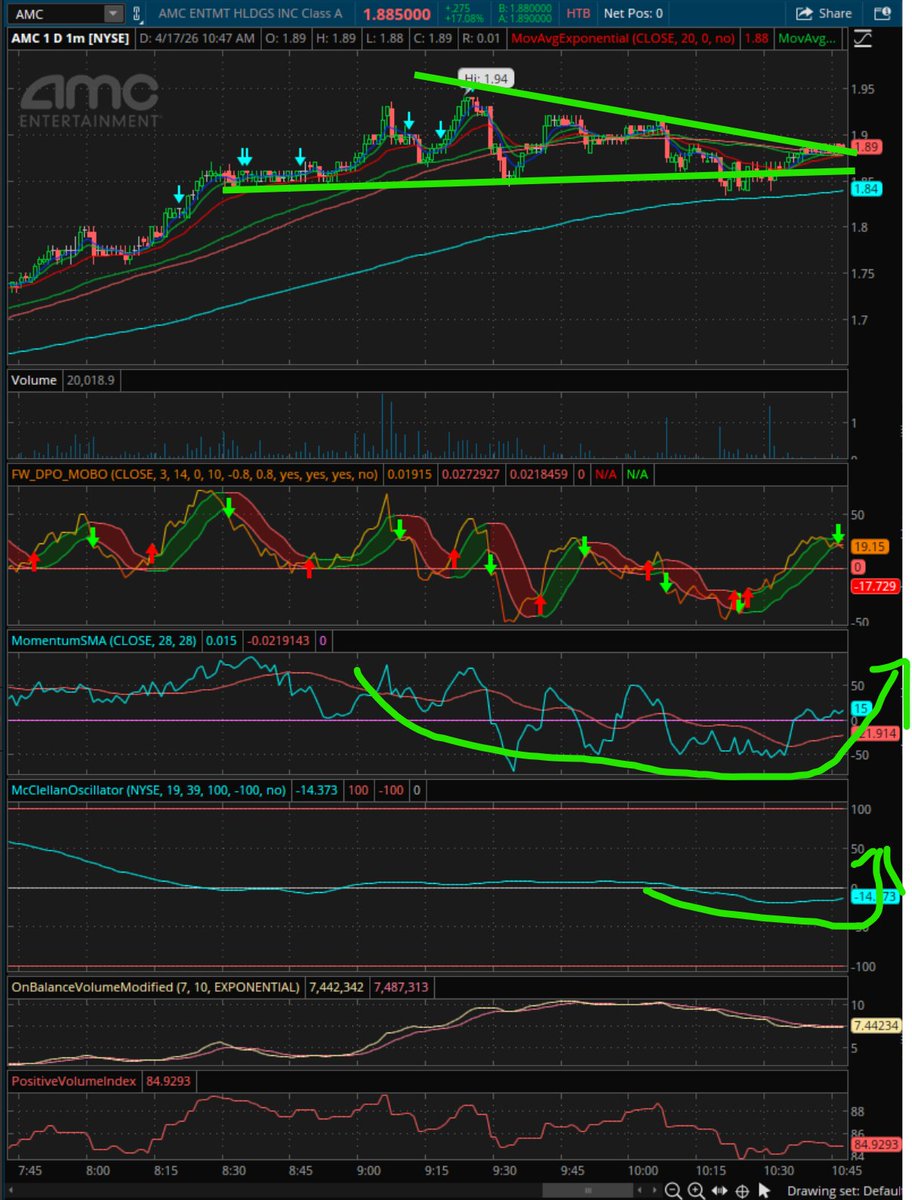Click the truncated green 'MovAvg...' study label

pyautogui.click(x=806, y=38)
